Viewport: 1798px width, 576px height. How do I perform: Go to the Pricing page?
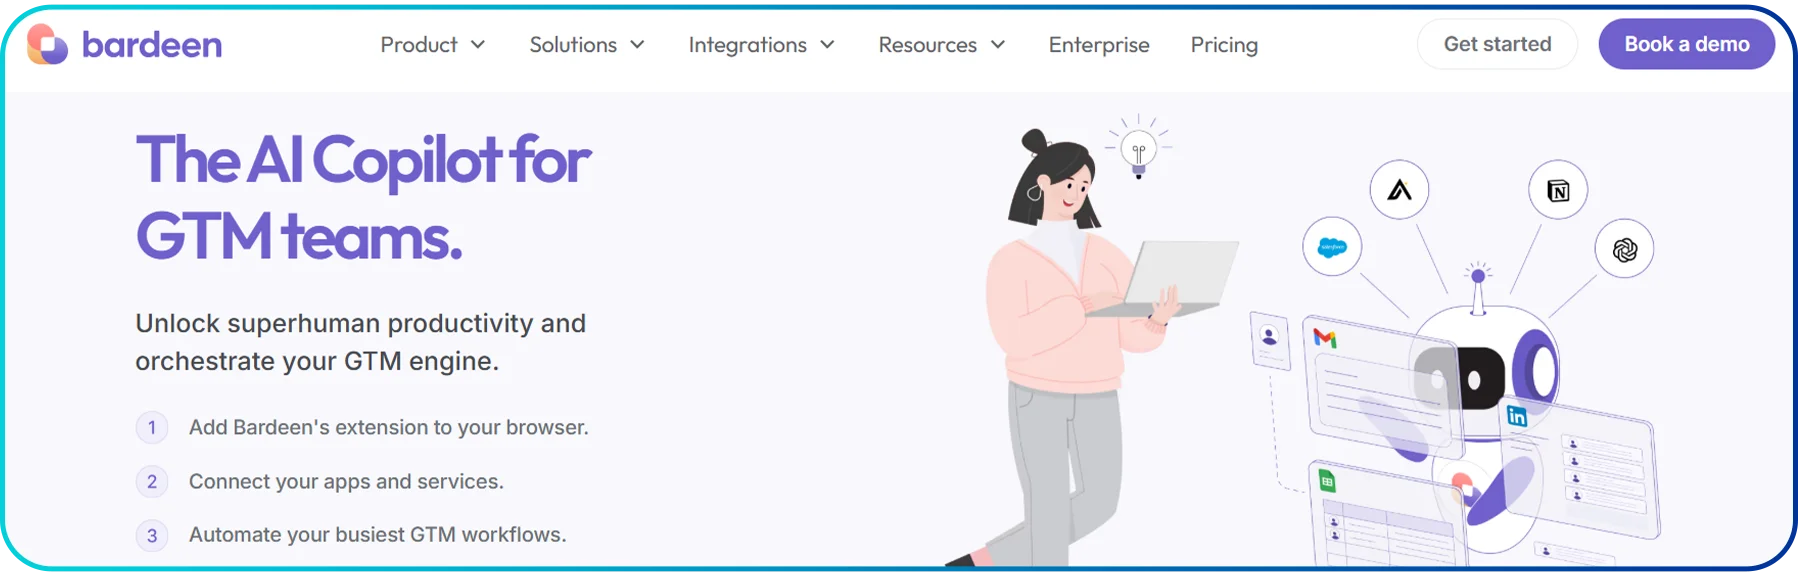(x=1224, y=45)
